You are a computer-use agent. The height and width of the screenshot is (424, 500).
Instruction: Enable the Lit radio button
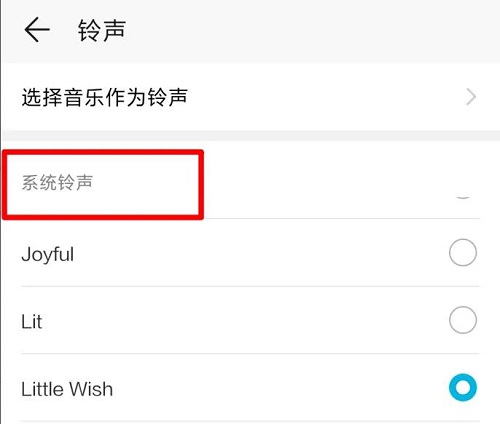point(463,320)
